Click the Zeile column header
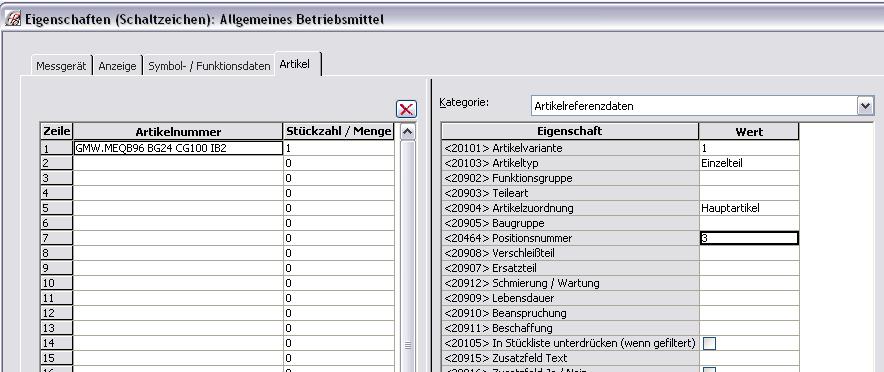 coord(56,132)
